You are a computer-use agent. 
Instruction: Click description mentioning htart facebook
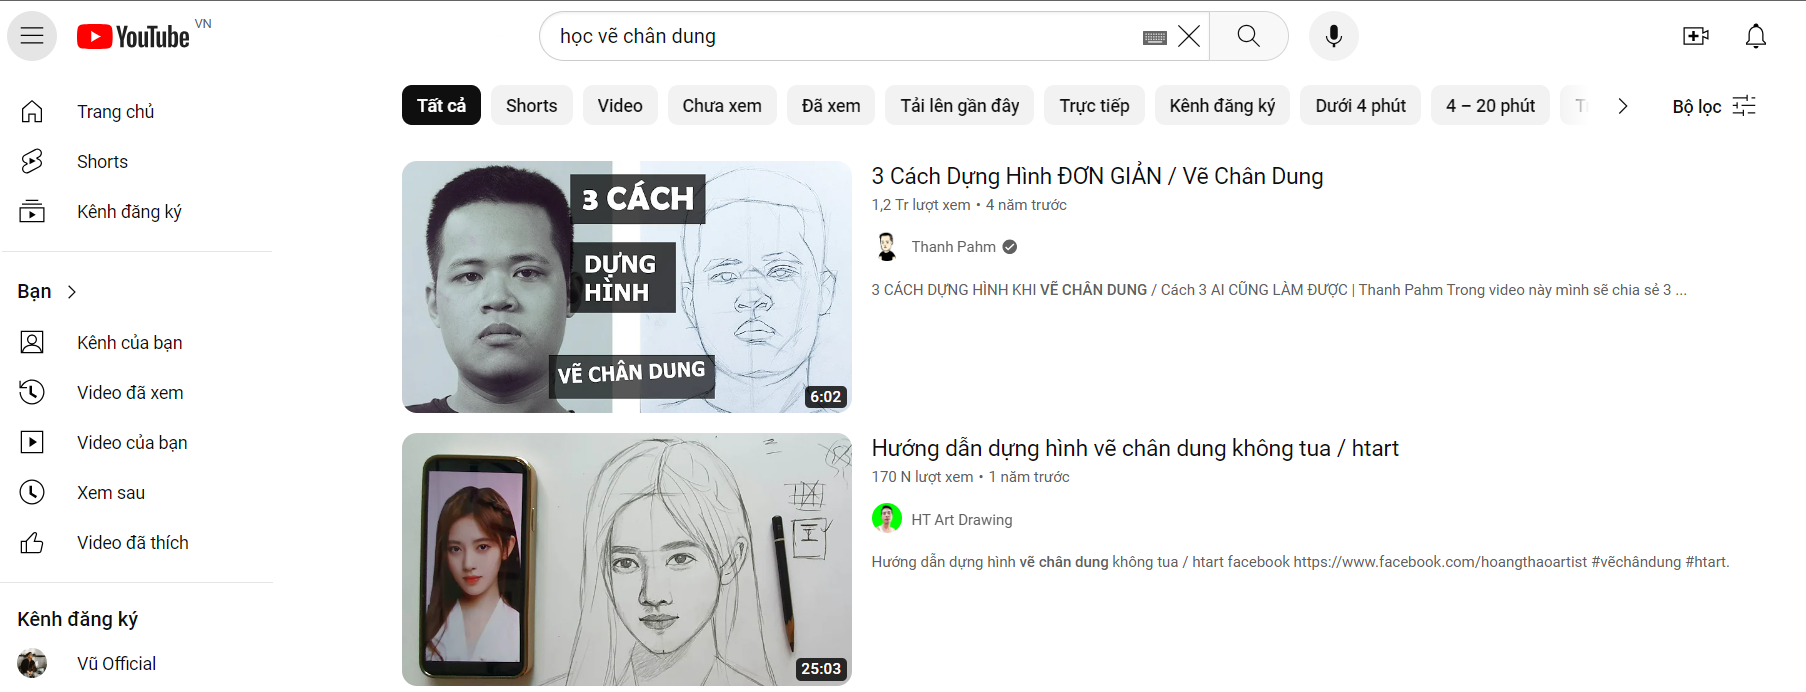pyautogui.click(x=1300, y=562)
